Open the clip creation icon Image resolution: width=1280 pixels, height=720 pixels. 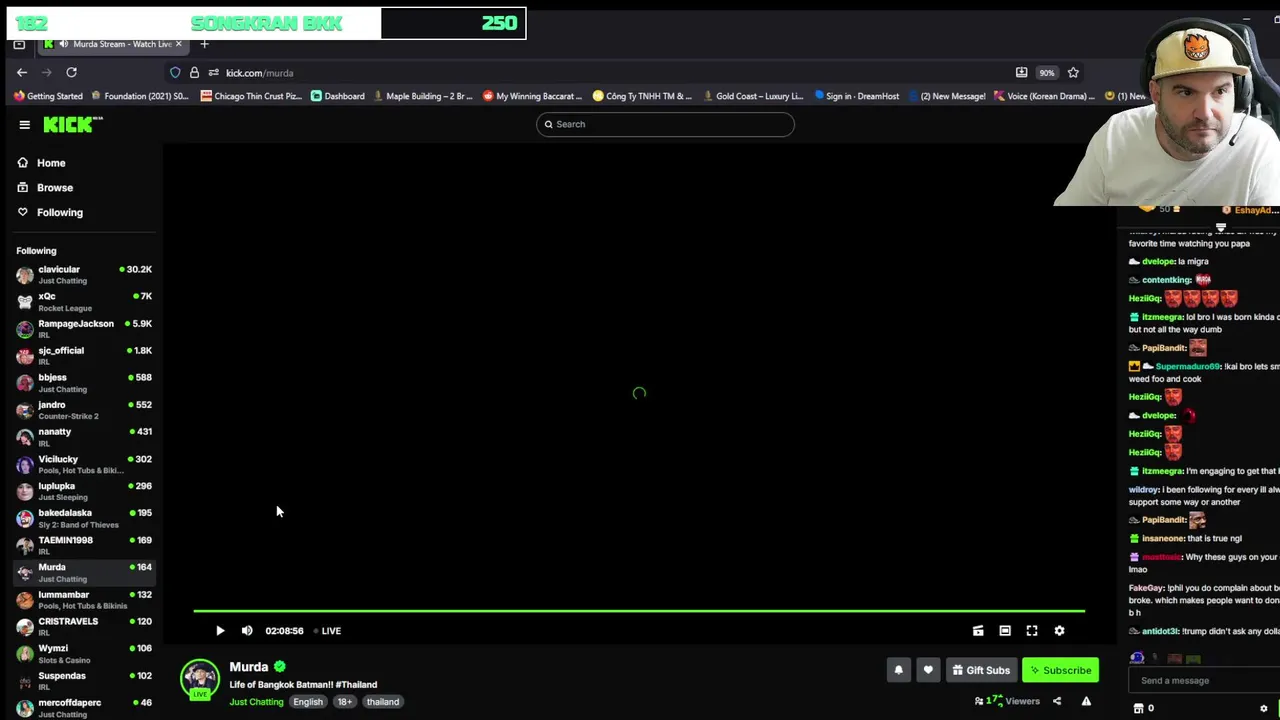[978, 631]
